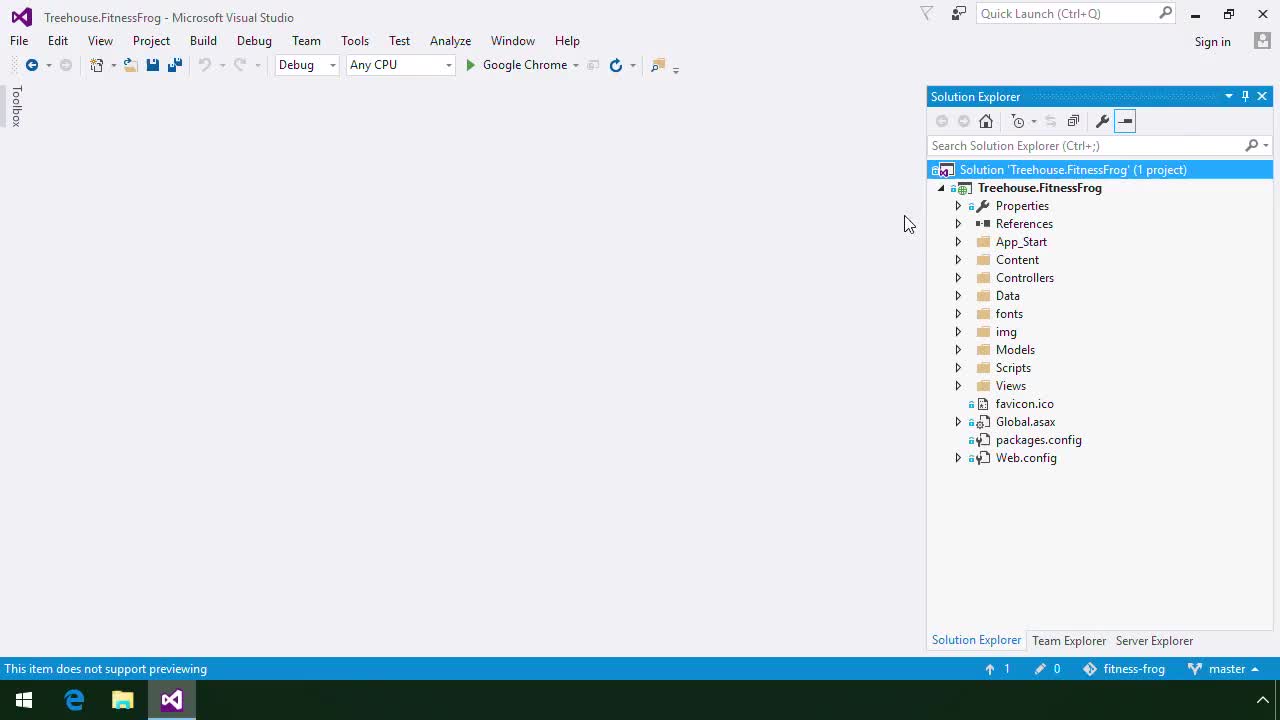The width and height of the screenshot is (1280, 720).
Task: Switch to the Team Explorer tab
Action: [x=1069, y=640]
